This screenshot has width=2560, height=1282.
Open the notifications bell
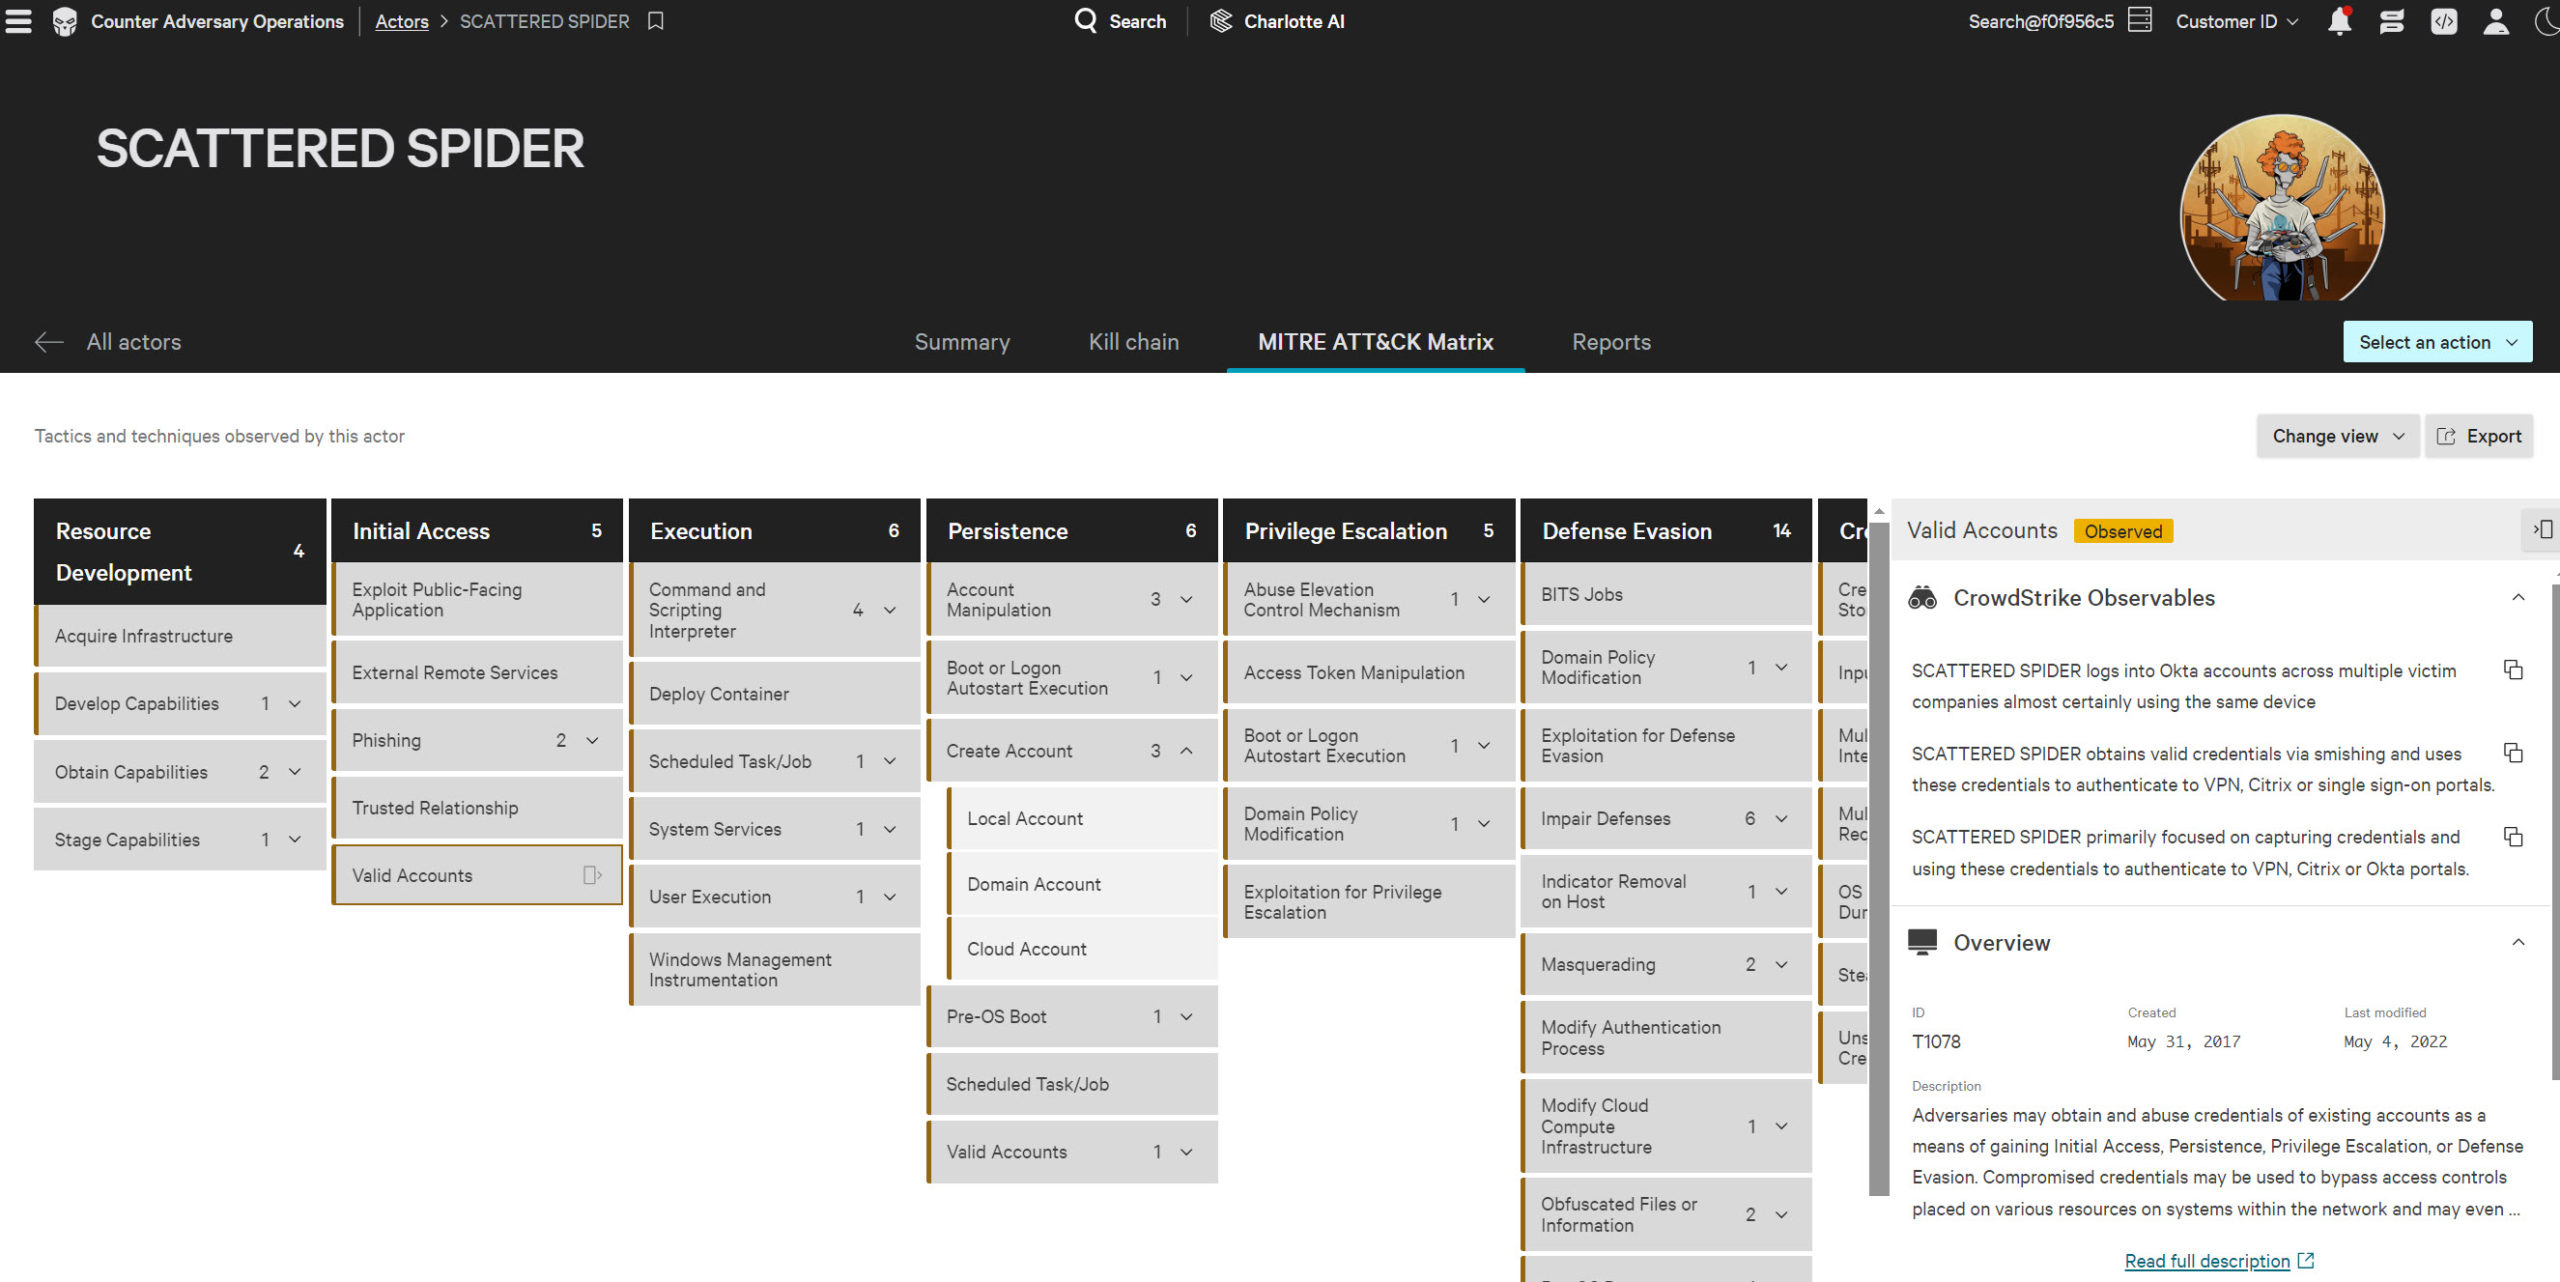coord(2339,21)
